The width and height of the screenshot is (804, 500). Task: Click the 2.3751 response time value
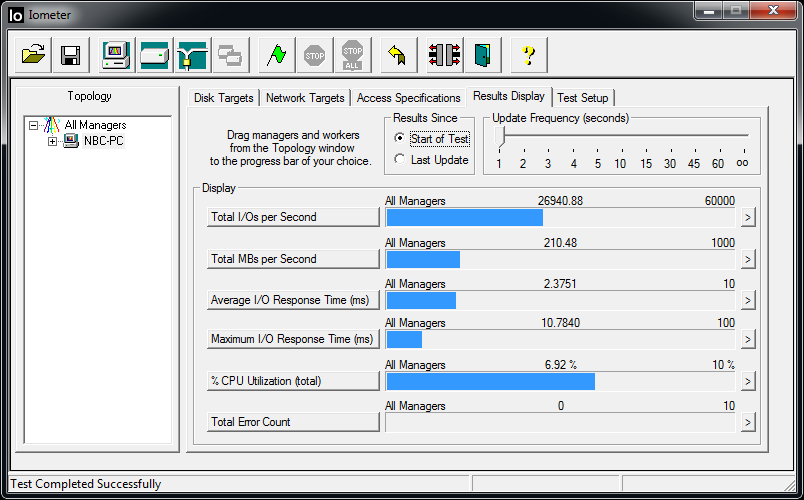click(x=560, y=284)
